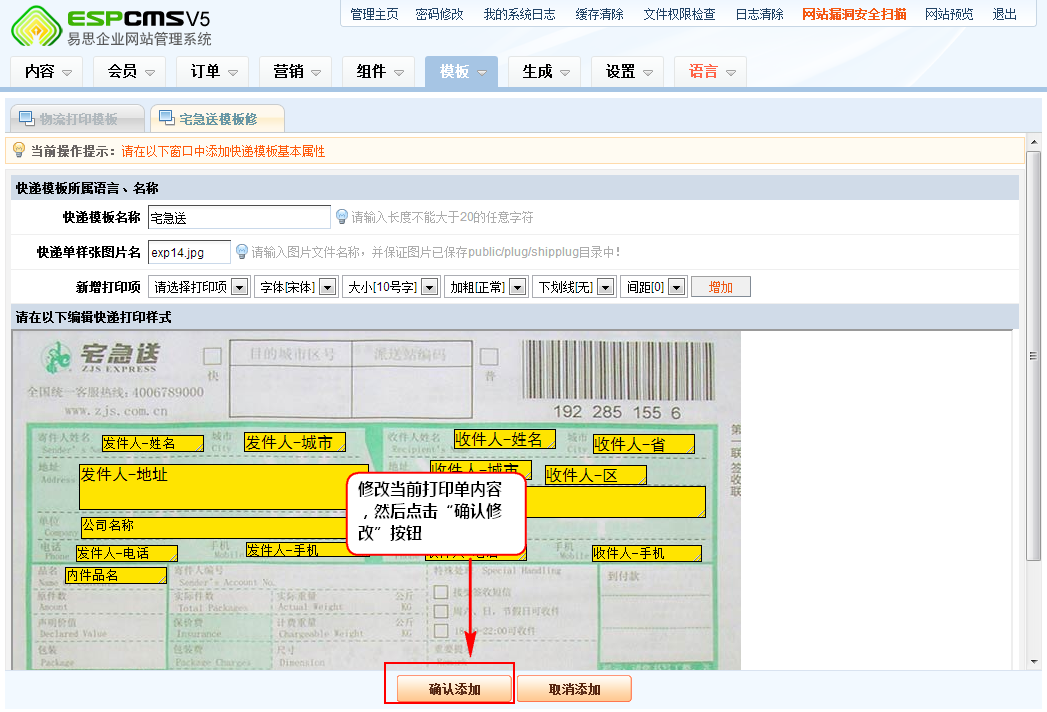Open the 内容 menu
The height and width of the screenshot is (712, 1047).
point(47,71)
